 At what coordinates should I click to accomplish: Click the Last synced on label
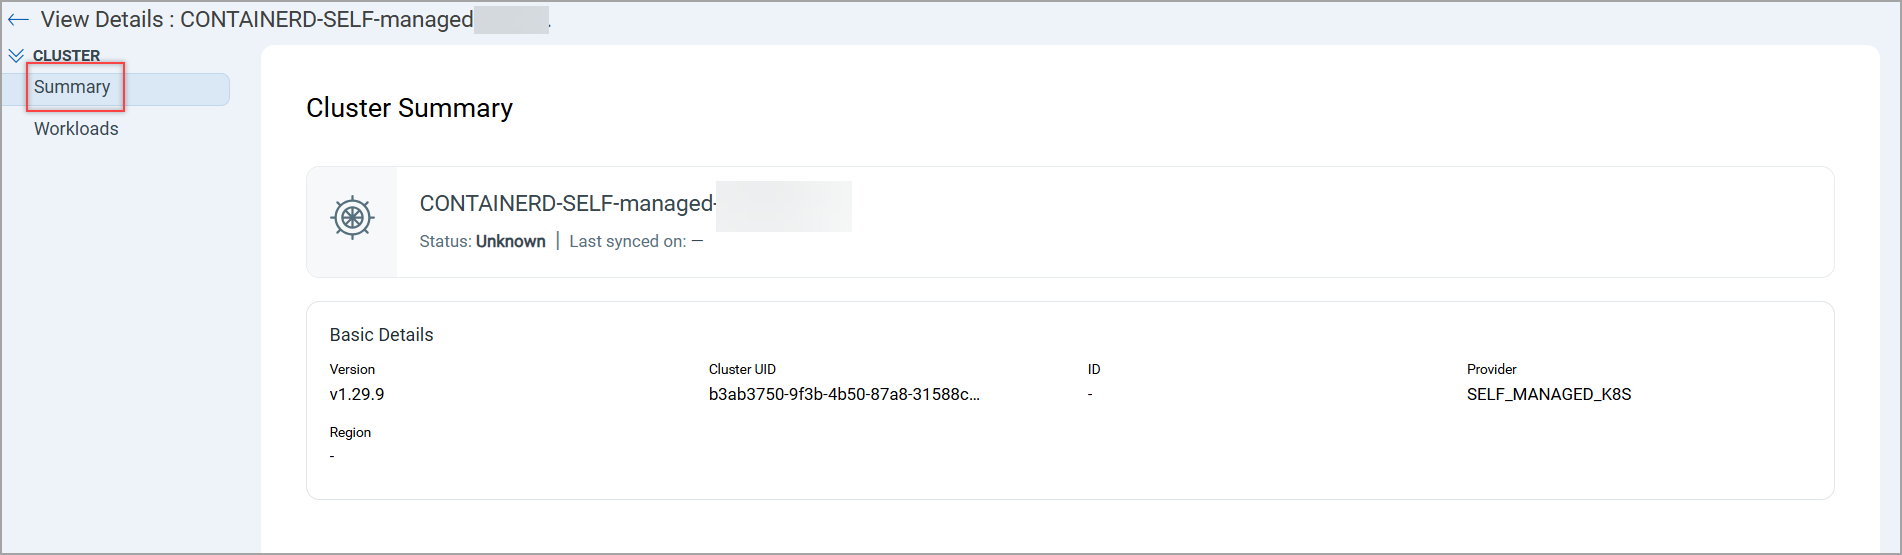(627, 242)
